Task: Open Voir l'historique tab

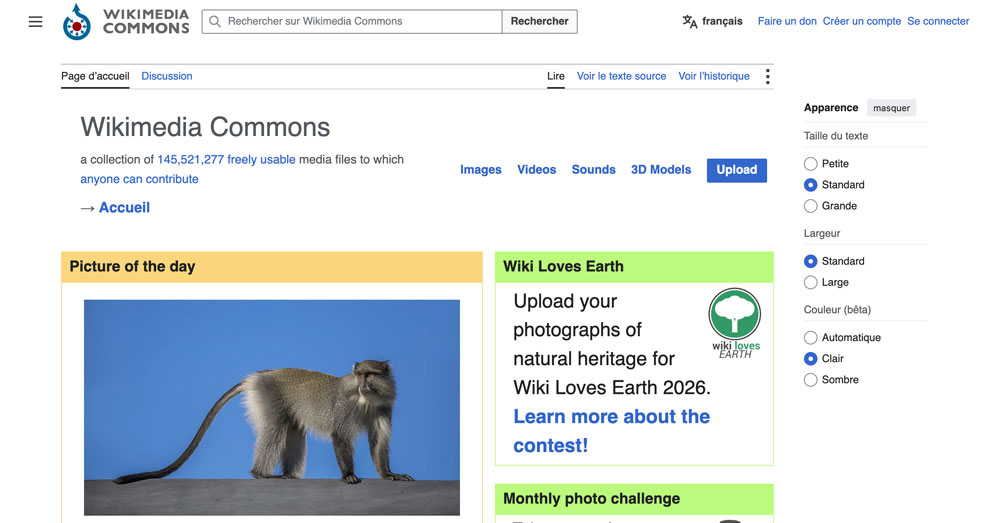Action: pos(714,76)
